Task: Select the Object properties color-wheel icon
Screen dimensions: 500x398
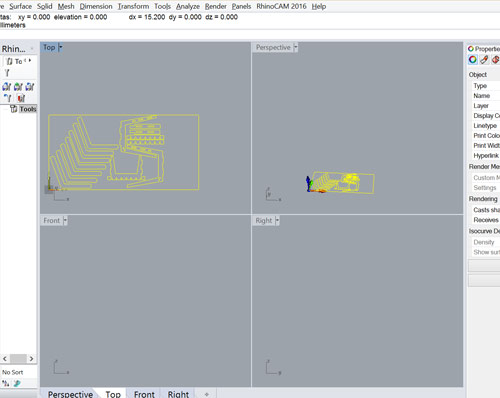Action: pos(473,60)
